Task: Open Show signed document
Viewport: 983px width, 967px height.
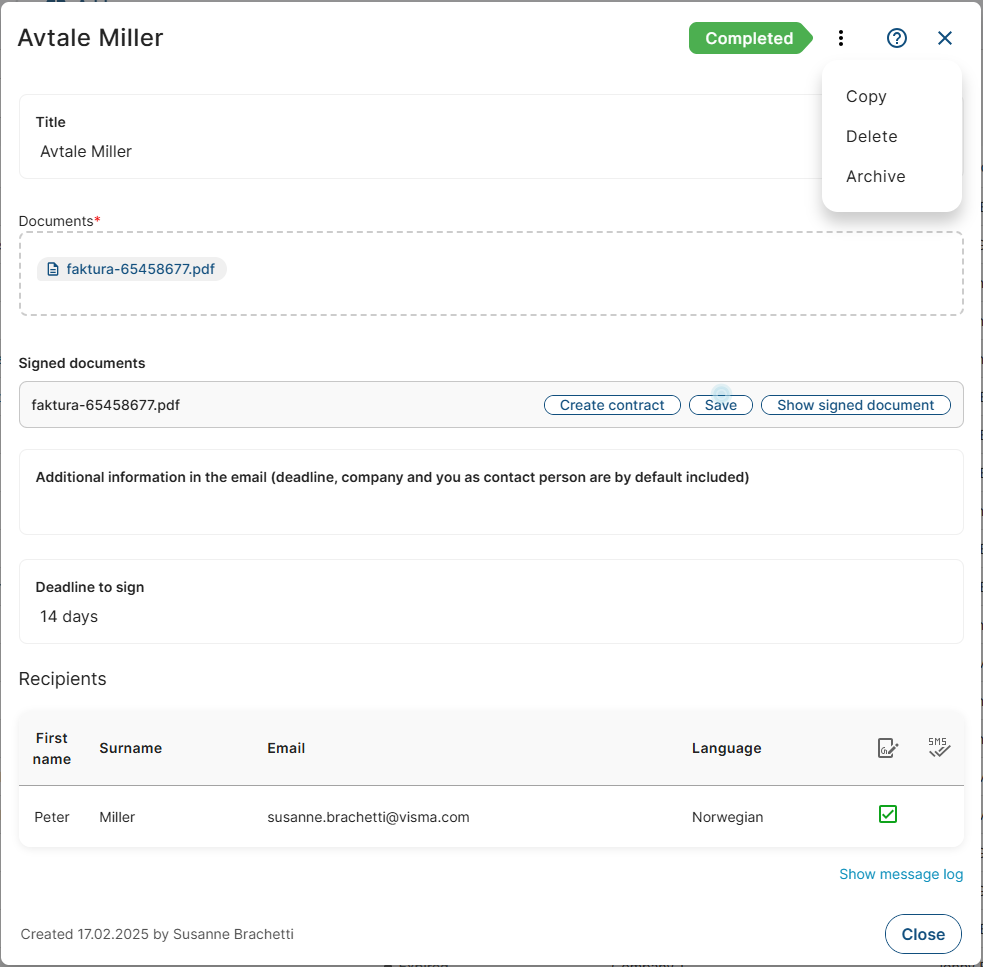Action: point(855,405)
